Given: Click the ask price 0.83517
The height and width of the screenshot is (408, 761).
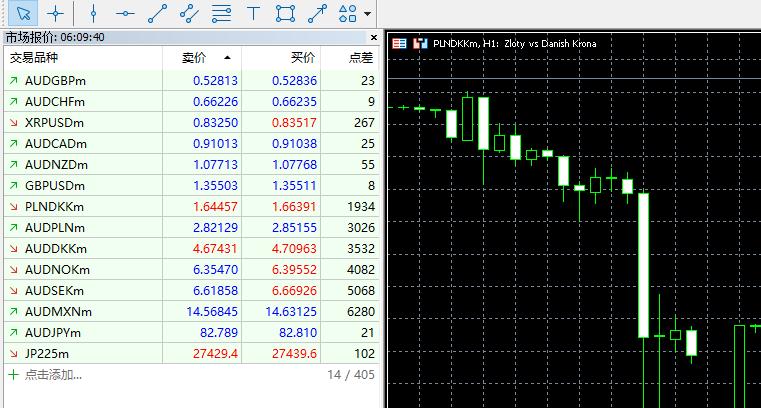Looking at the screenshot, I should pos(295,123).
